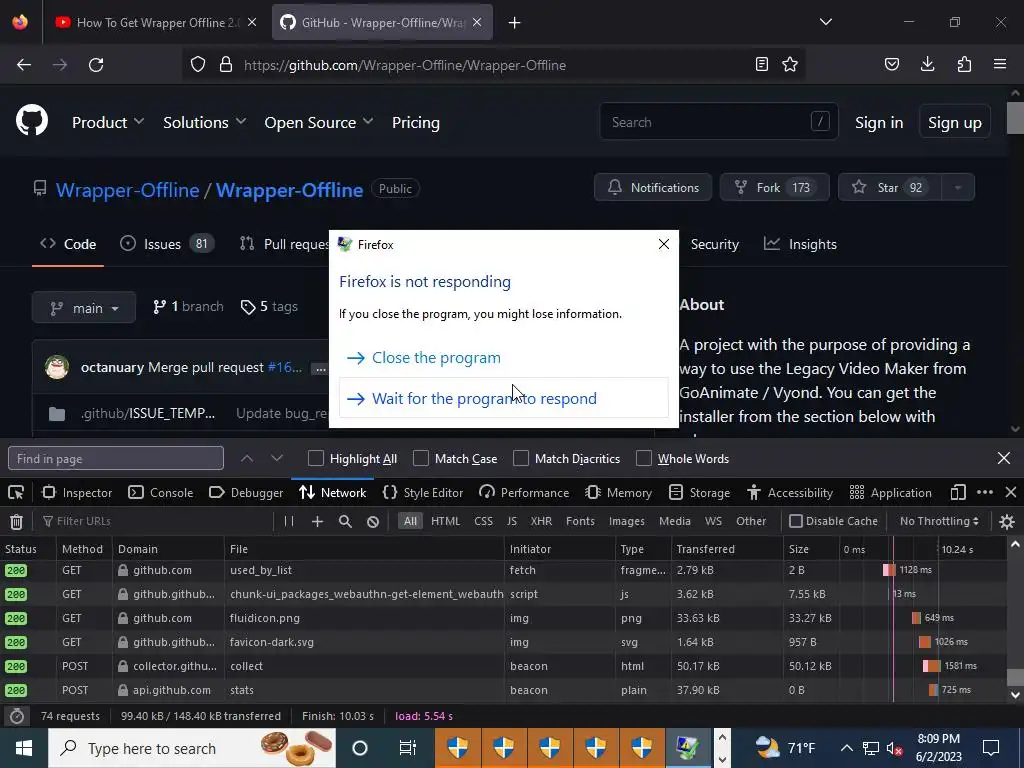
Task: Open the Issues tab of the repository
Action: [167, 244]
